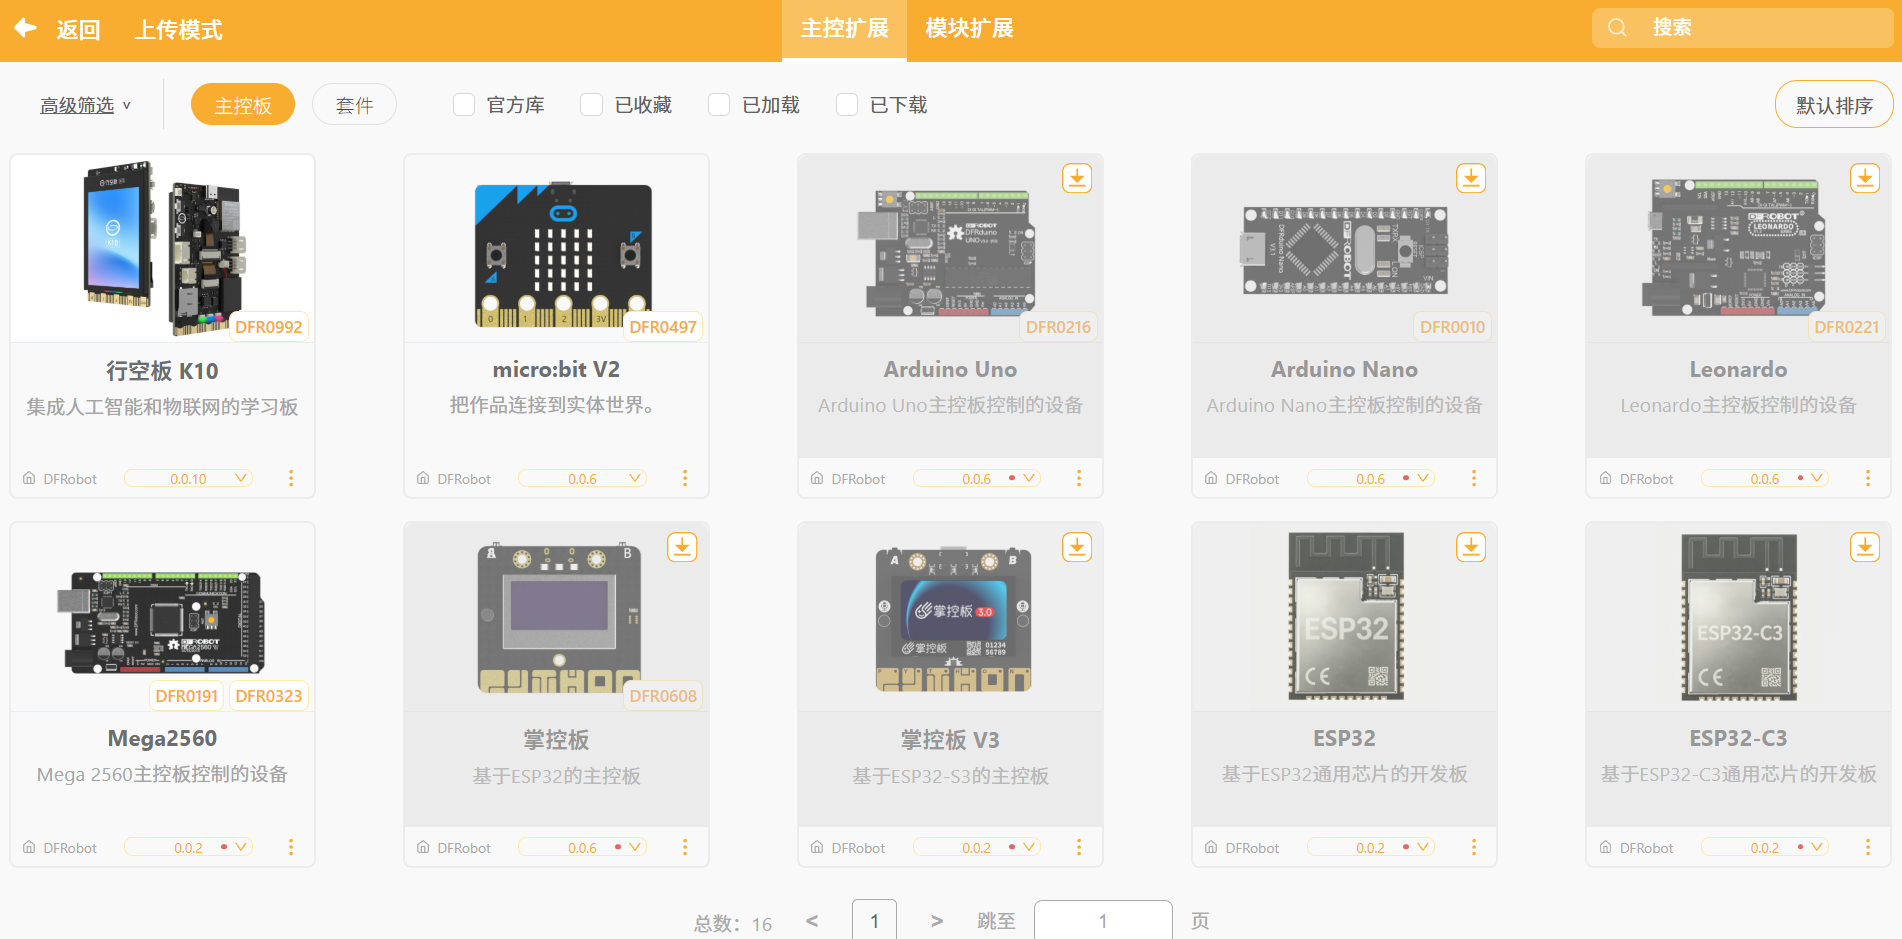Click the 基于ESP32-S3的主控板 description
This screenshot has height=939, width=1902.
click(950, 776)
